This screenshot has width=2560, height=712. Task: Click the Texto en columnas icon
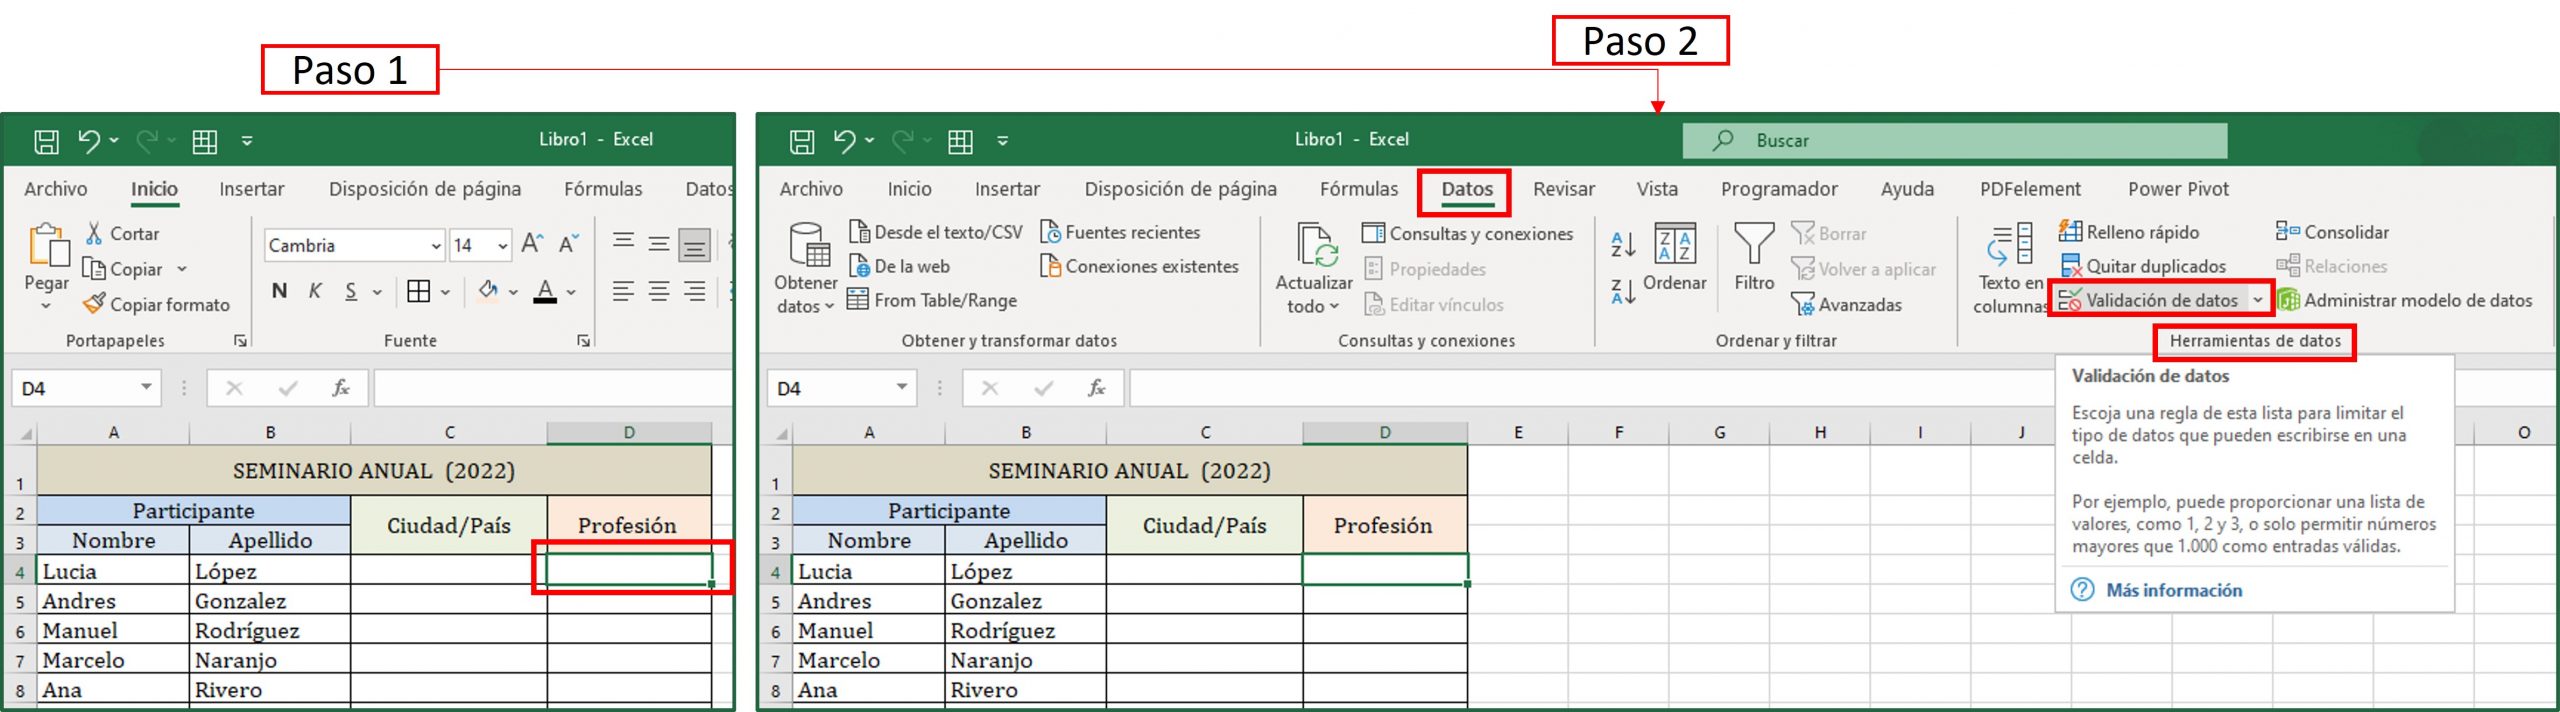2010,245
